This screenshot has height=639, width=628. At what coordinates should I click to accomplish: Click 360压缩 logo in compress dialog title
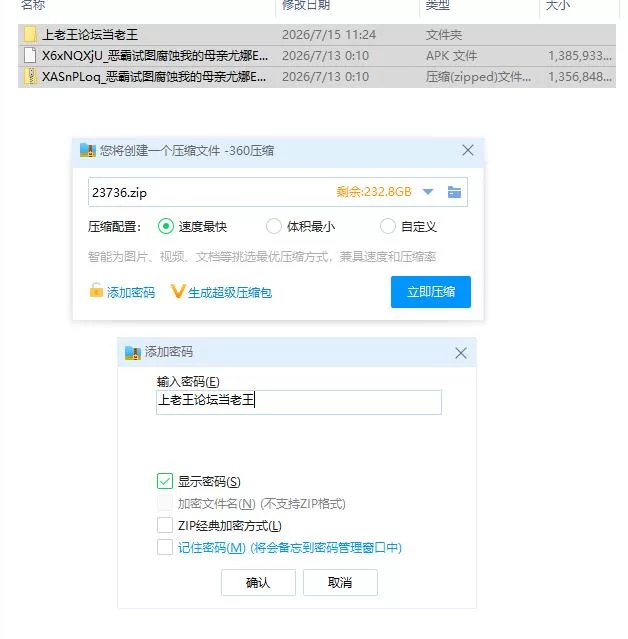point(87,151)
